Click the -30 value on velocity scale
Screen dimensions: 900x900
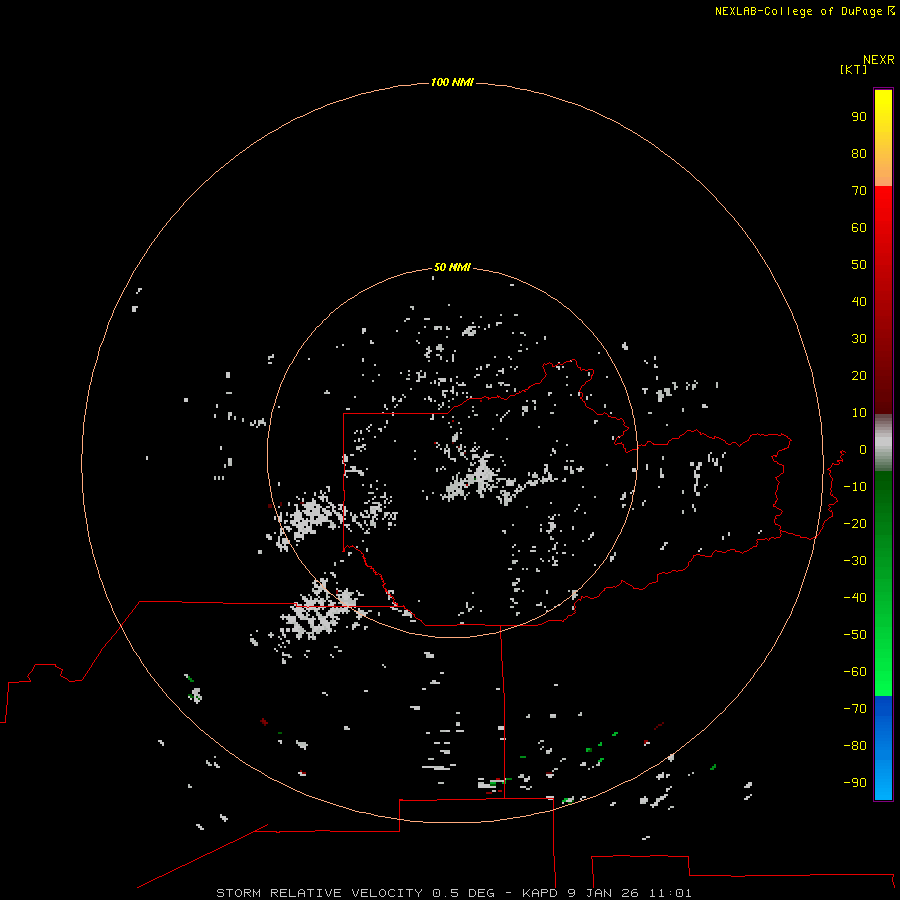click(855, 561)
